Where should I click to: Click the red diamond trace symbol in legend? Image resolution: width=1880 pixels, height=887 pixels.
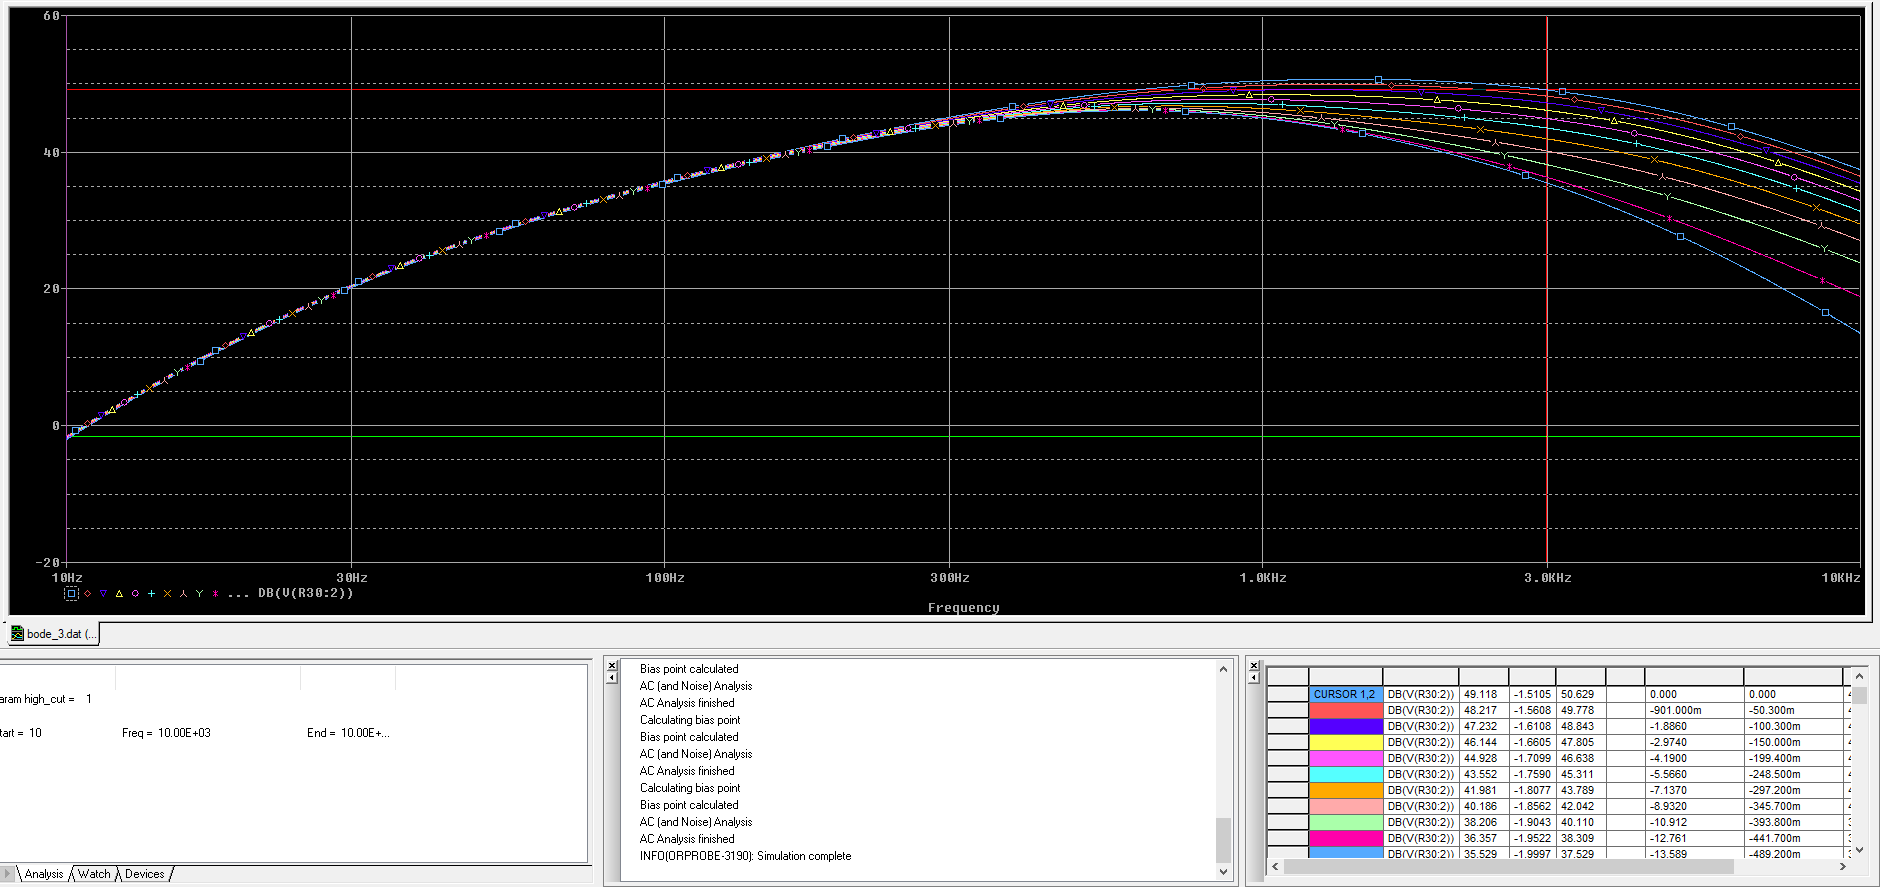pyautogui.click(x=87, y=594)
